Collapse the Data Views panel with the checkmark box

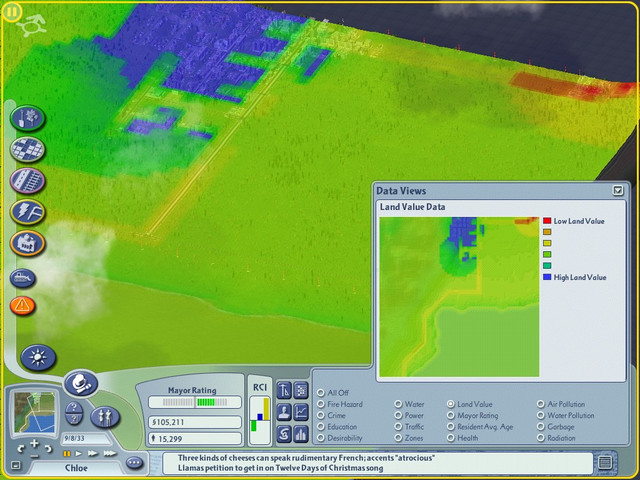coord(618,190)
